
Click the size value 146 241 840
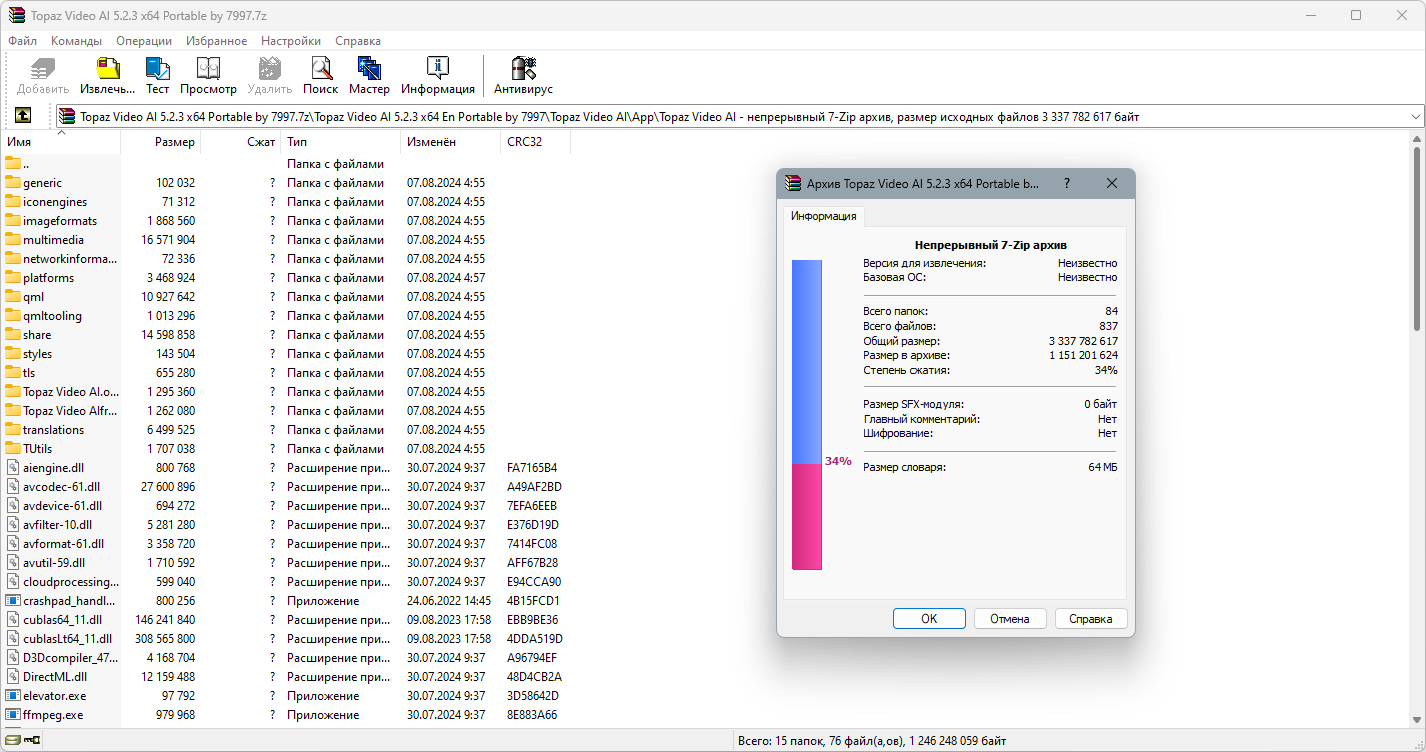164,619
